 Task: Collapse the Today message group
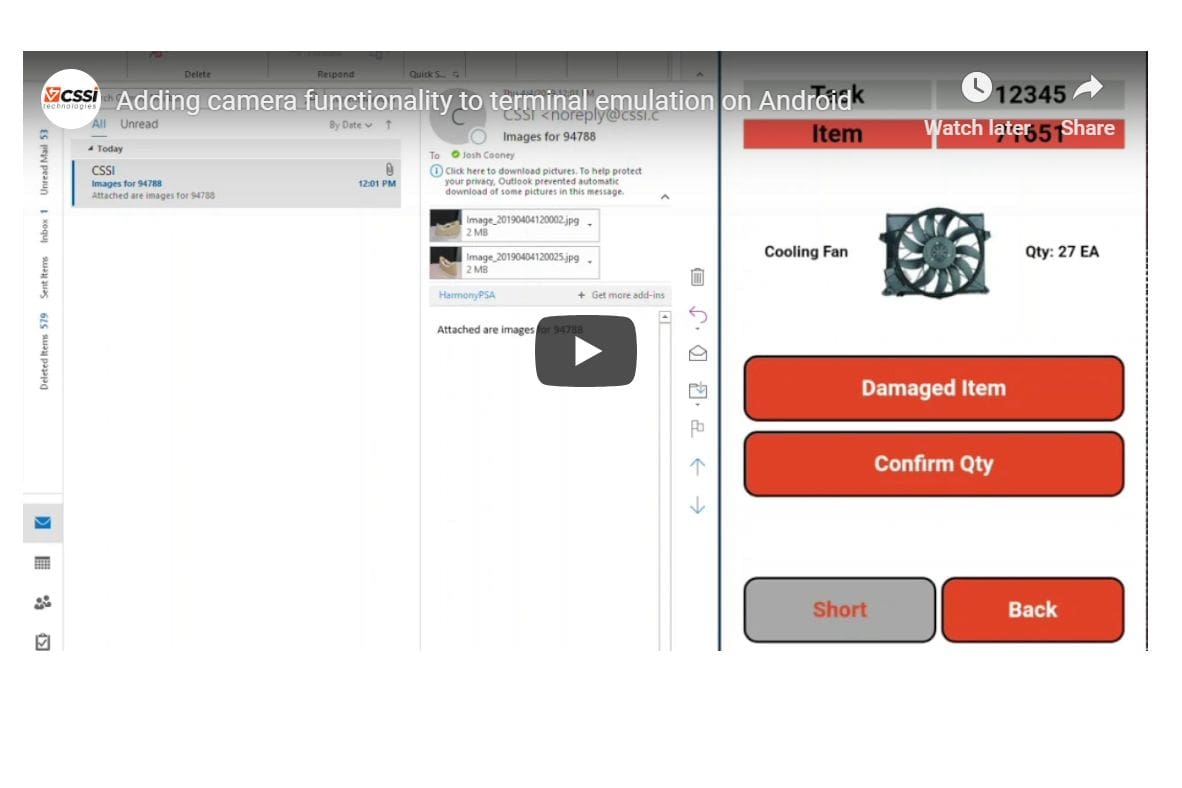[90, 149]
